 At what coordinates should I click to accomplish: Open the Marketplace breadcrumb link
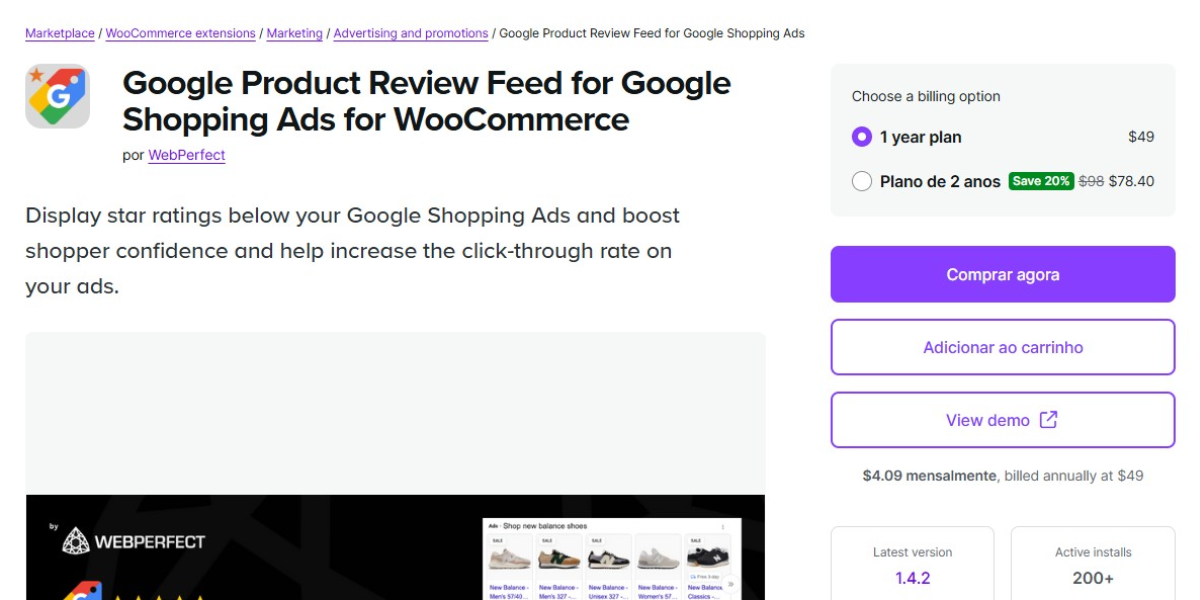(x=60, y=33)
